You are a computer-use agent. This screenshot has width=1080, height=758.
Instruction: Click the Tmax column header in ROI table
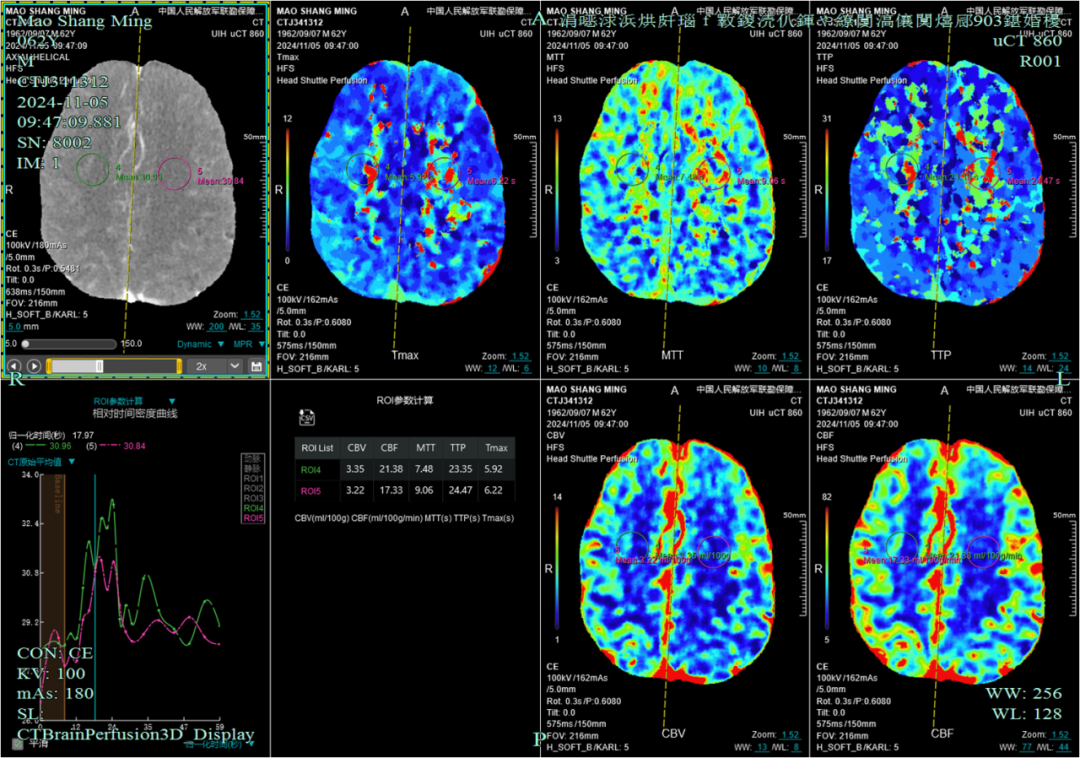tap(496, 448)
